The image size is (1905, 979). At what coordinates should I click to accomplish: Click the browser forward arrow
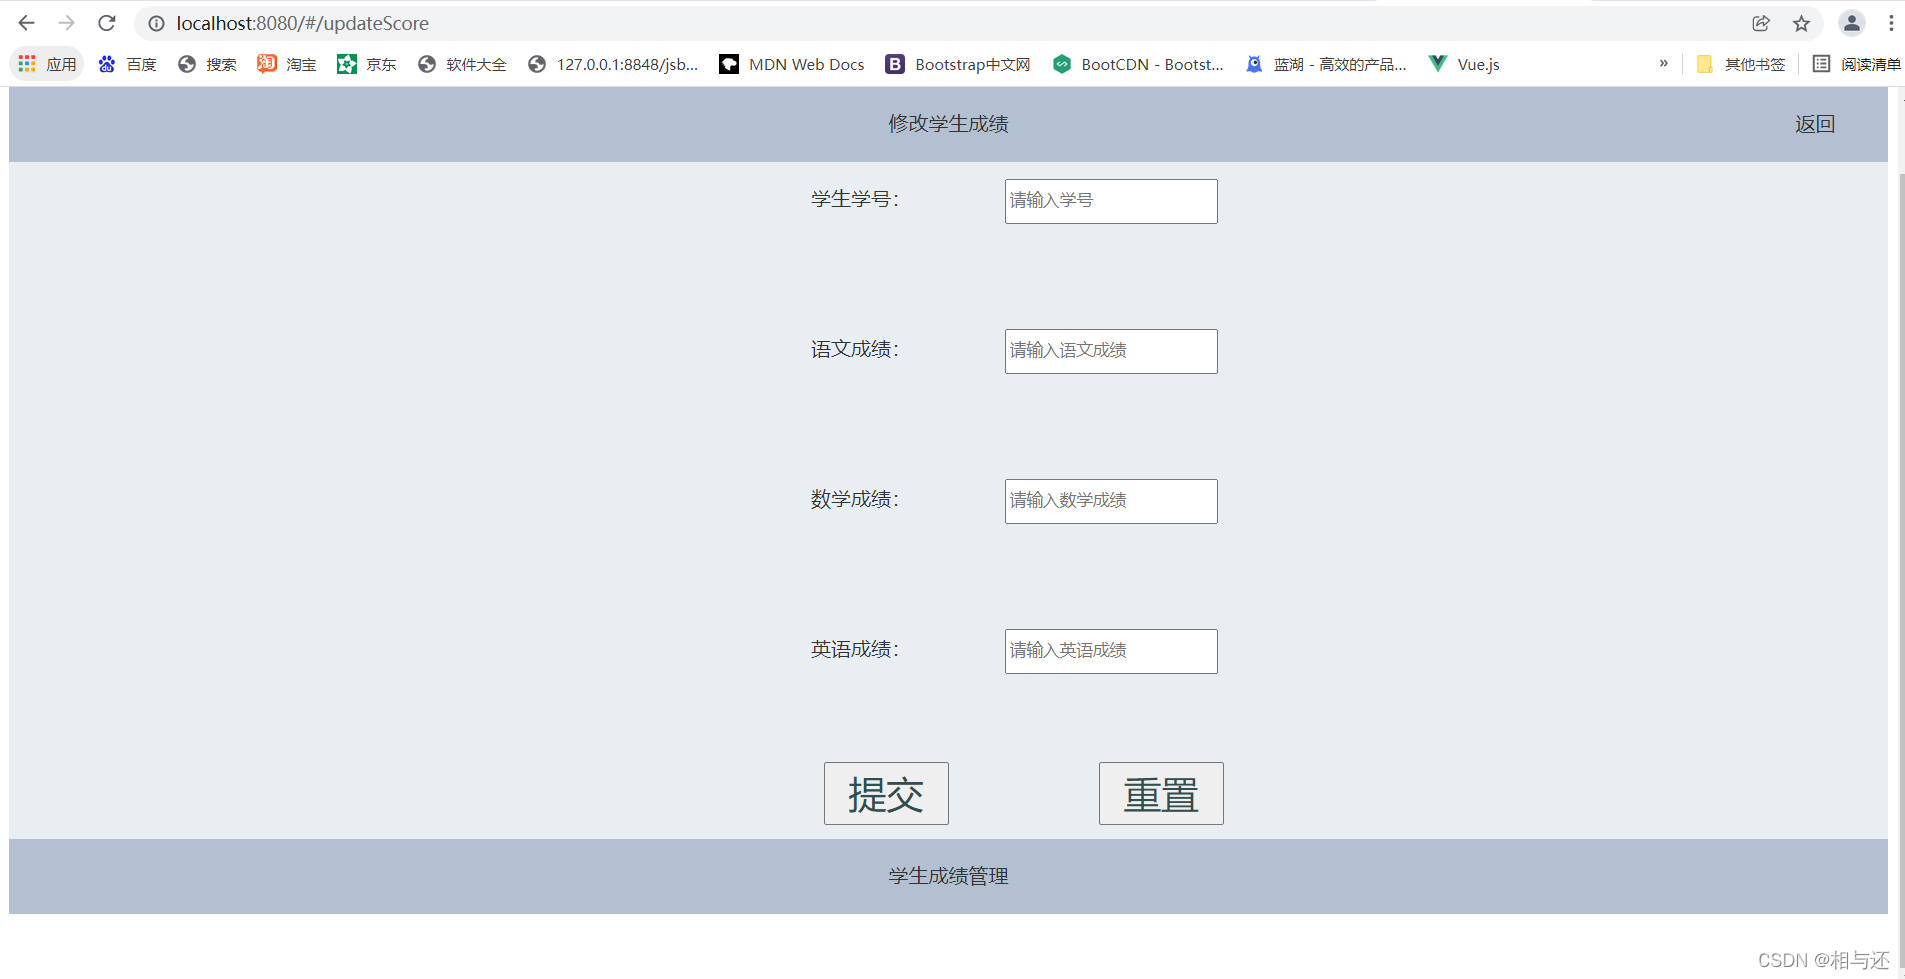click(x=66, y=23)
